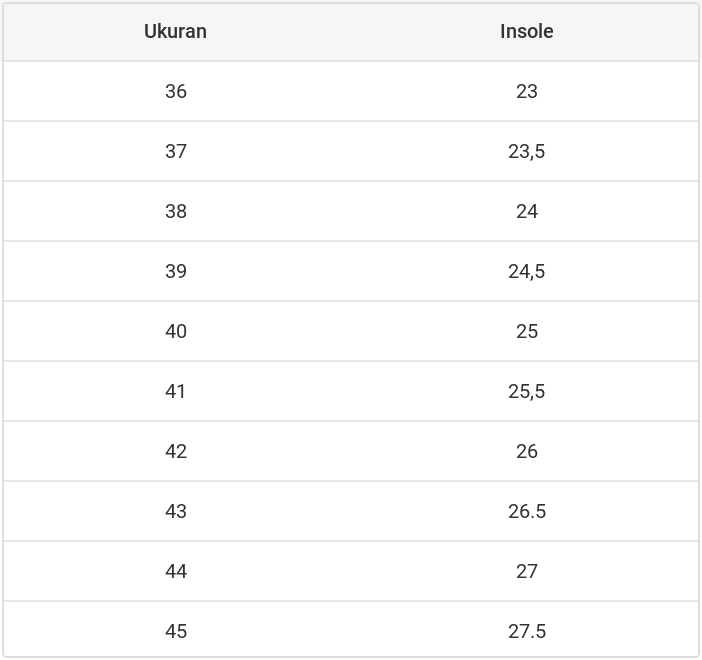Select size 44 cell
Viewport: 702px width, 660px height.
pyautogui.click(x=176, y=571)
